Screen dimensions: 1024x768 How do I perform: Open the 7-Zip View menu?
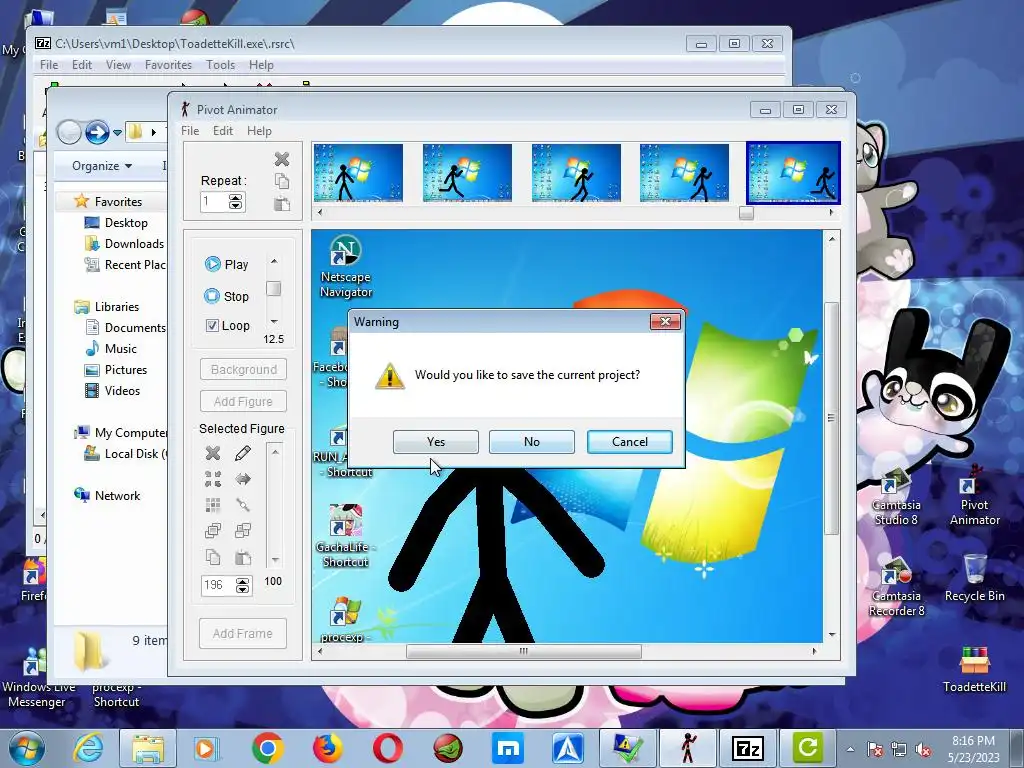[118, 65]
